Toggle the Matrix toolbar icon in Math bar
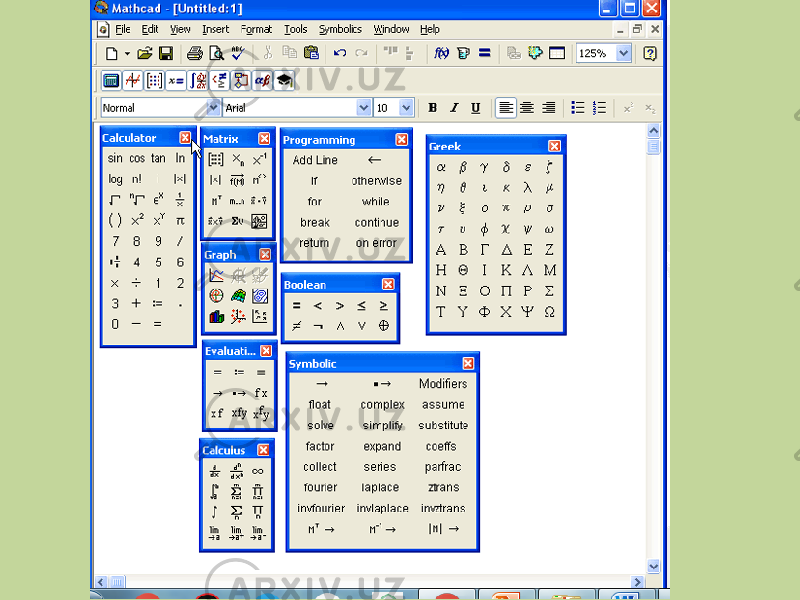This screenshot has width=800, height=600. coord(154,81)
